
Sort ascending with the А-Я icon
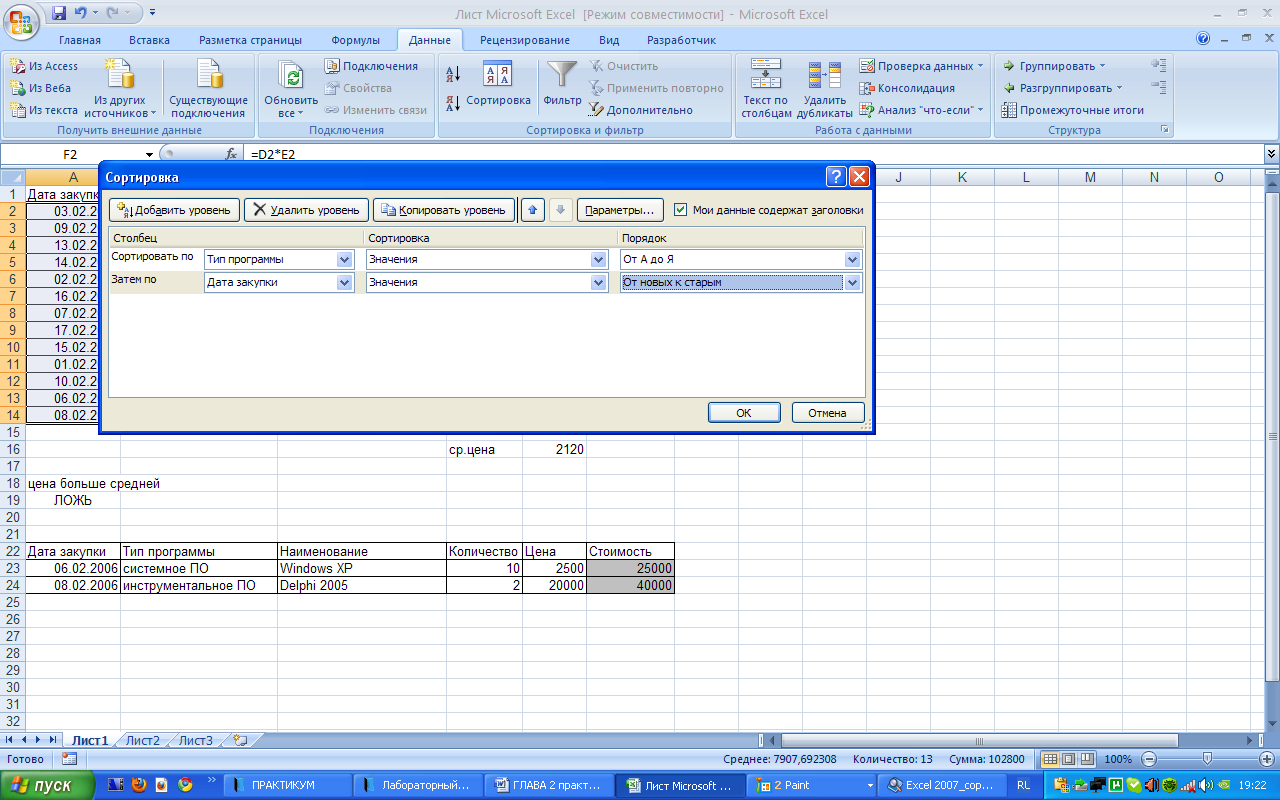click(x=452, y=73)
